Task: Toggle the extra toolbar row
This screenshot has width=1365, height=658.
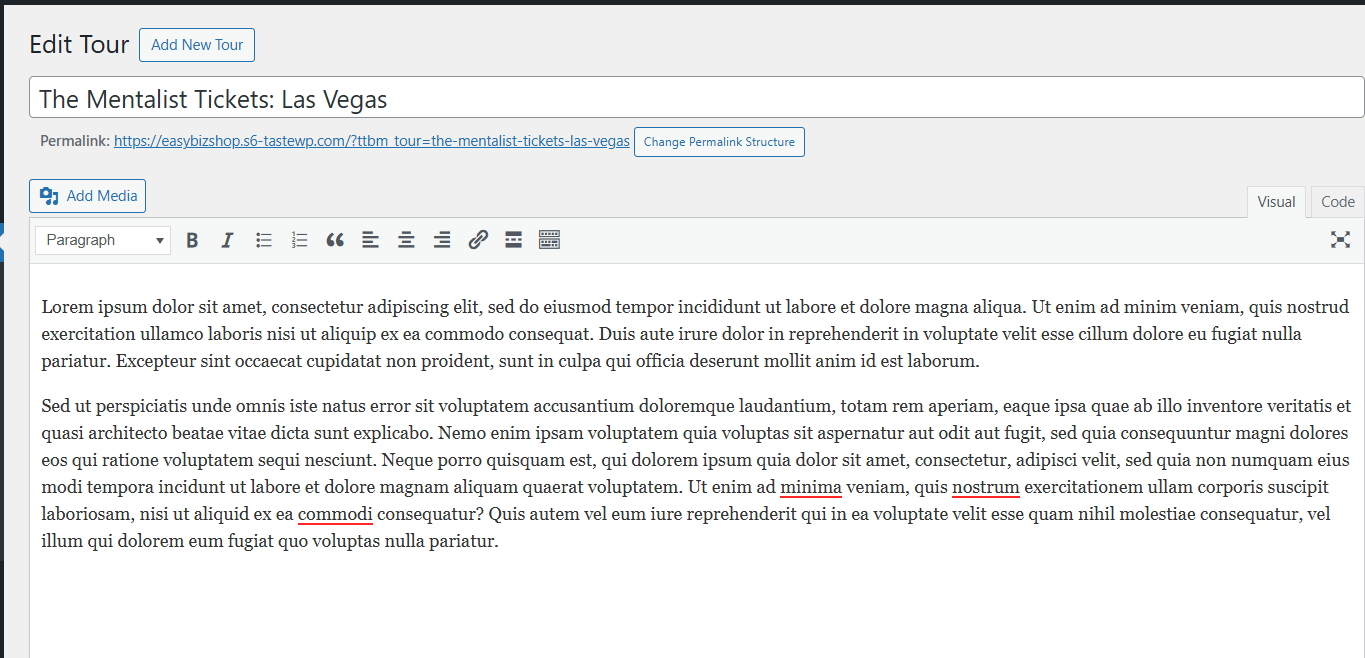Action: tap(549, 240)
